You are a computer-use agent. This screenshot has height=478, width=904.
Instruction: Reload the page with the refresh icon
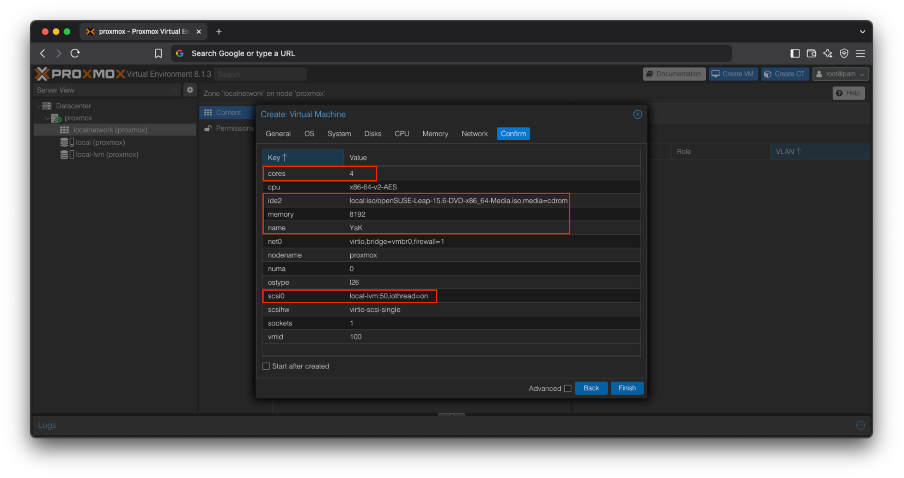75,53
